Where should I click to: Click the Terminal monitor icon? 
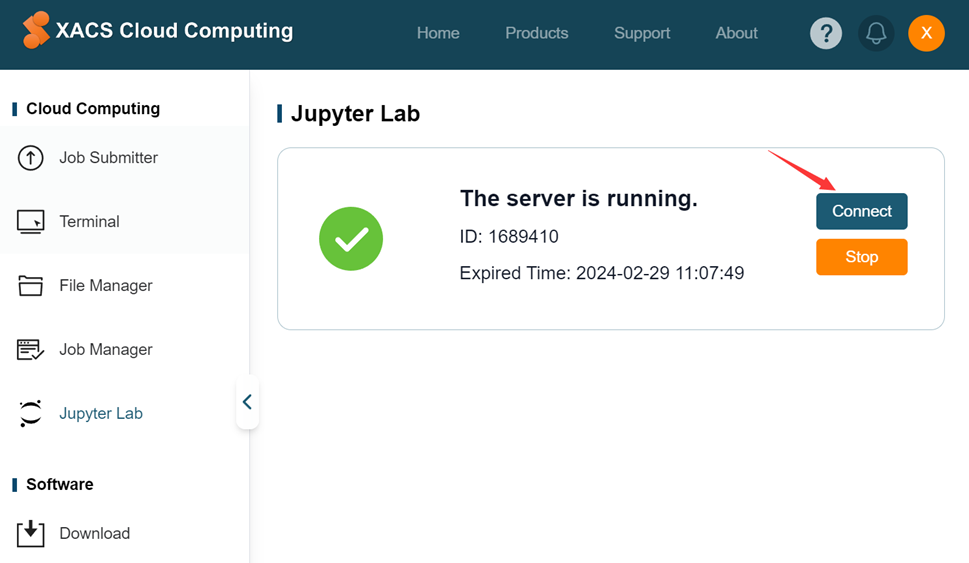coord(30,222)
